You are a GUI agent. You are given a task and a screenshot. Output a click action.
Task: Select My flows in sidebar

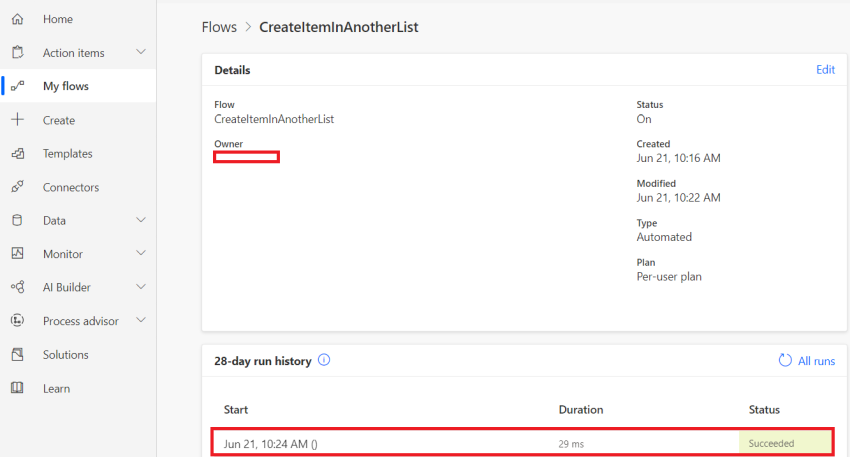(x=66, y=86)
